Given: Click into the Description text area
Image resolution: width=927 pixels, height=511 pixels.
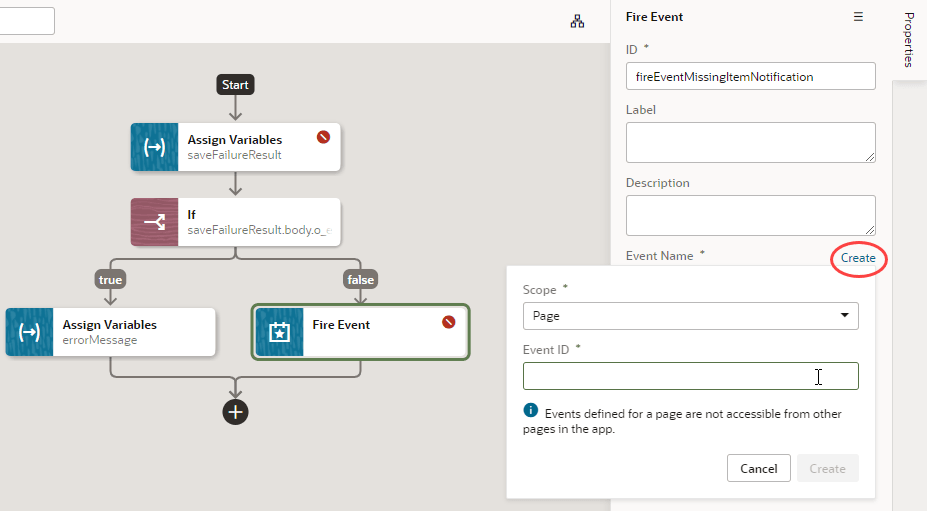Looking at the screenshot, I should click(751, 215).
